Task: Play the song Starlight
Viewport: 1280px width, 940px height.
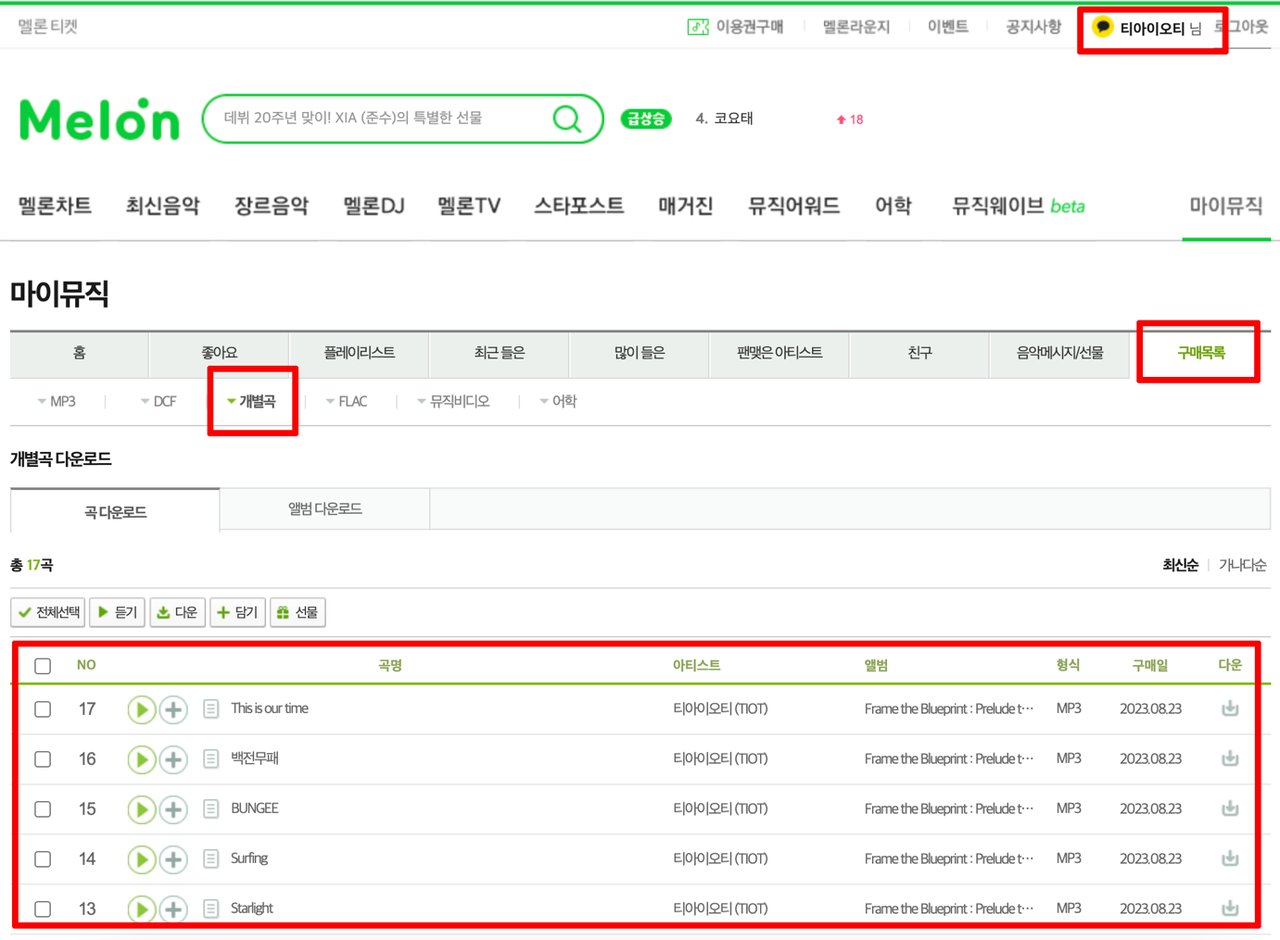Action: (x=141, y=909)
